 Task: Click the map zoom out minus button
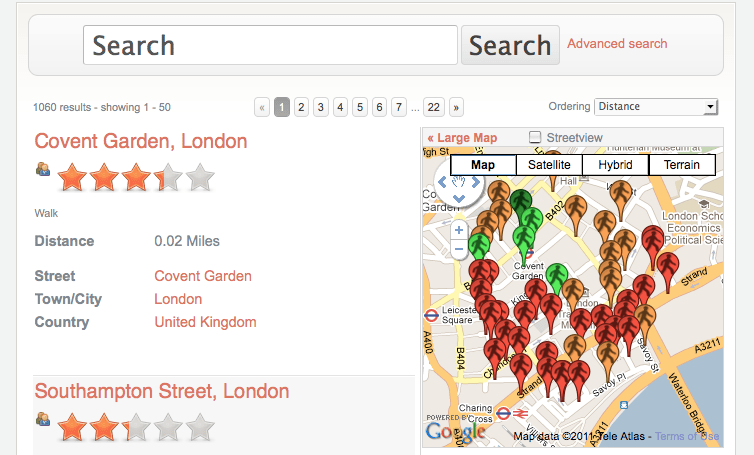pos(459,249)
